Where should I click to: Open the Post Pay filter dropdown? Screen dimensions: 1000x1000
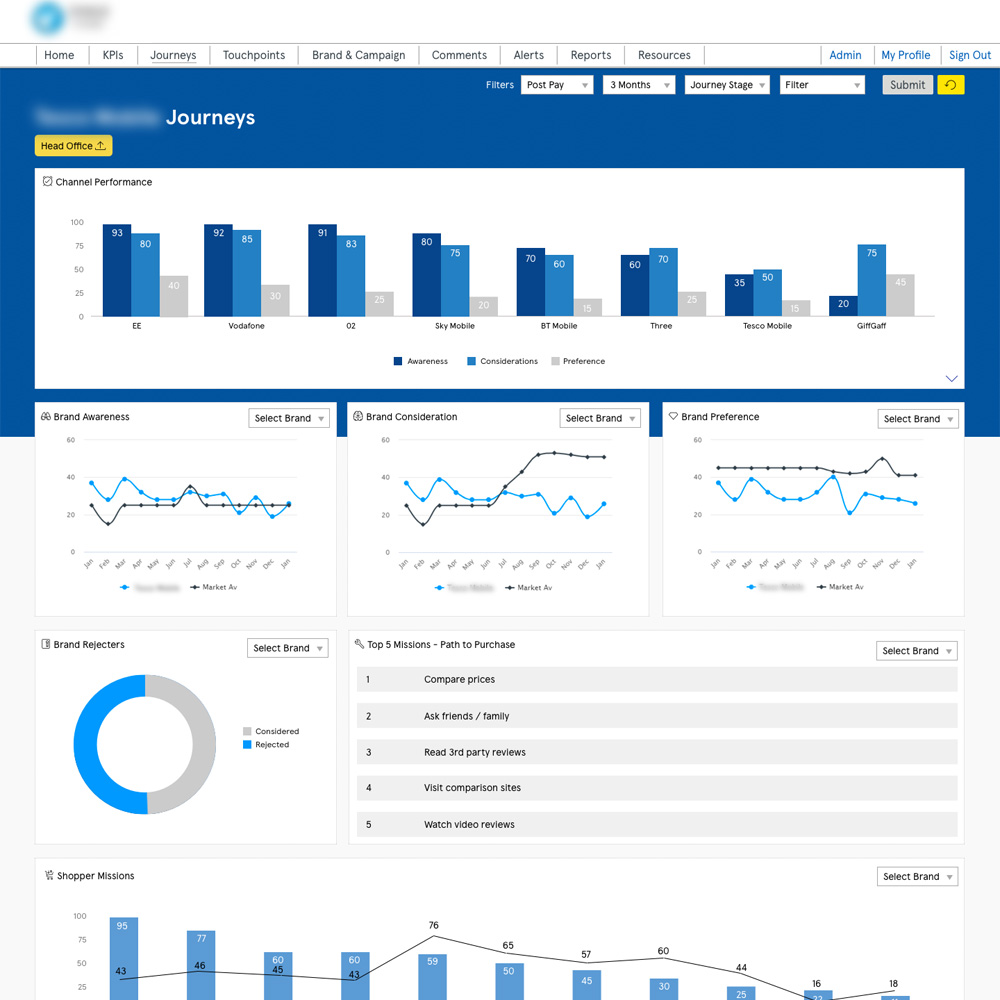tap(557, 85)
